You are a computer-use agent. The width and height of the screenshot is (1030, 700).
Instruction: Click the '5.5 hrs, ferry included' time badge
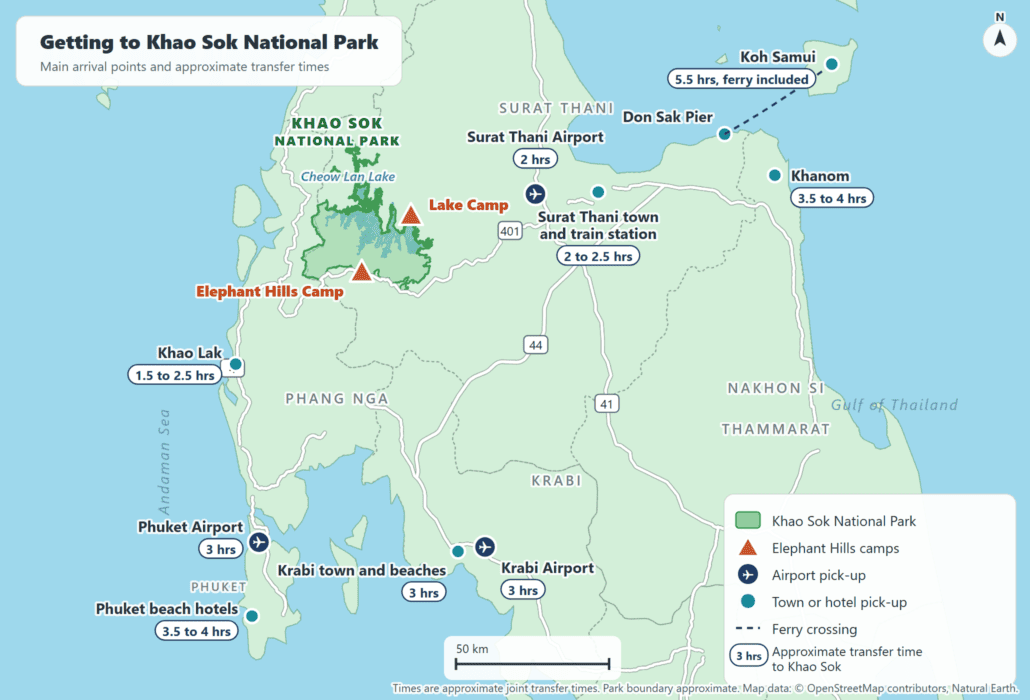[x=742, y=79]
